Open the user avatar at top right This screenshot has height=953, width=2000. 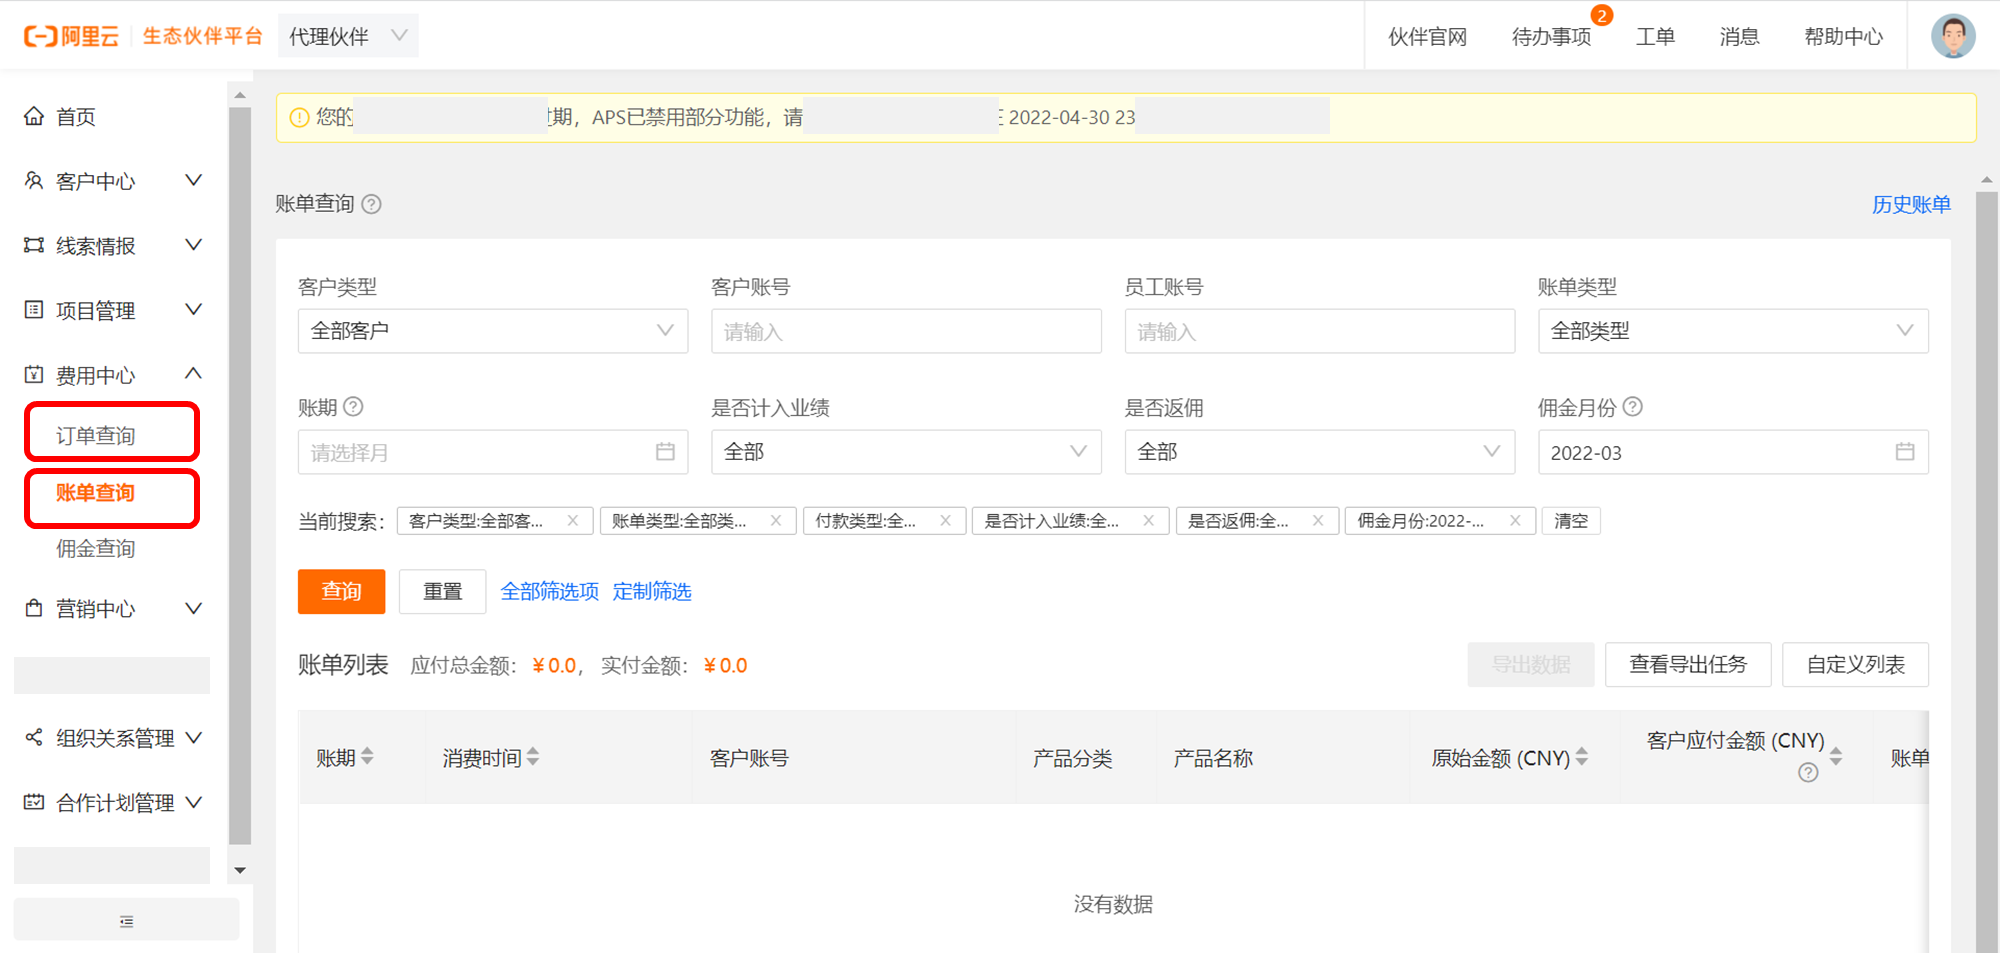tap(1951, 35)
